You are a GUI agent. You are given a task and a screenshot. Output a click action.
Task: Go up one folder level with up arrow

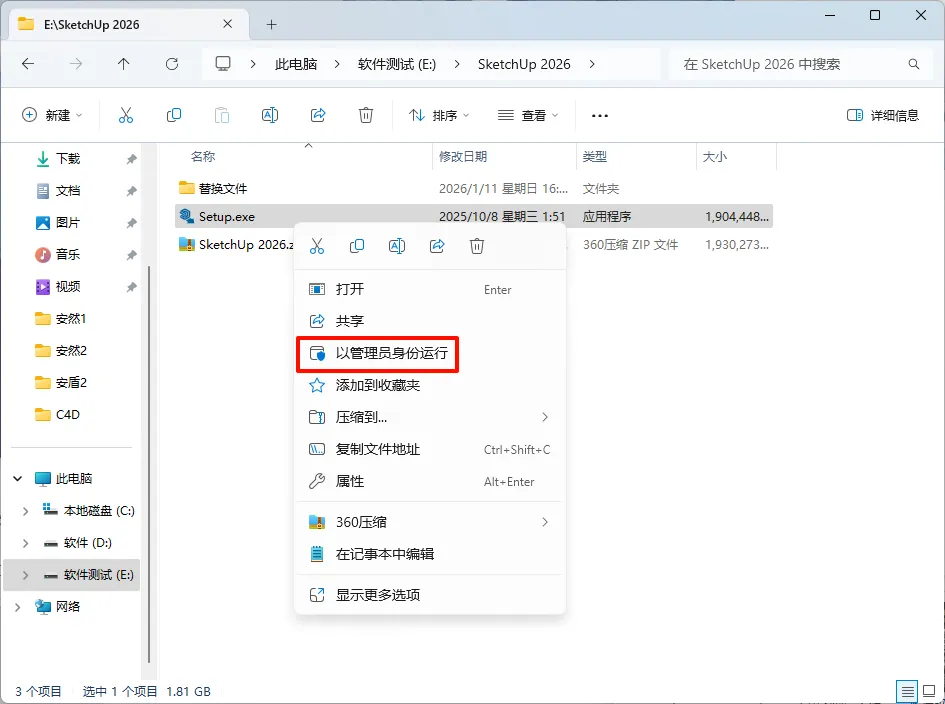[x=124, y=64]
